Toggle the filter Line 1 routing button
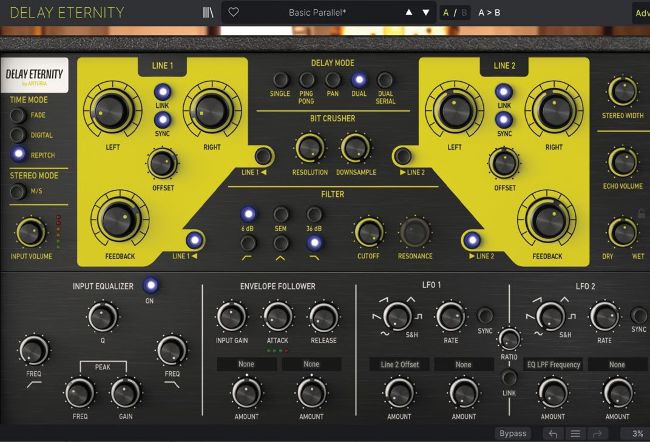 tap(194, 240)
